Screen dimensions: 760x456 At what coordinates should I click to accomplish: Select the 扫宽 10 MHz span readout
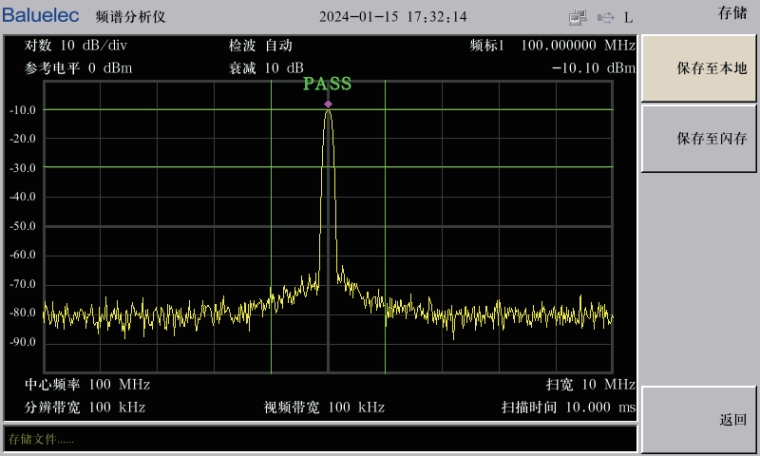590,384
